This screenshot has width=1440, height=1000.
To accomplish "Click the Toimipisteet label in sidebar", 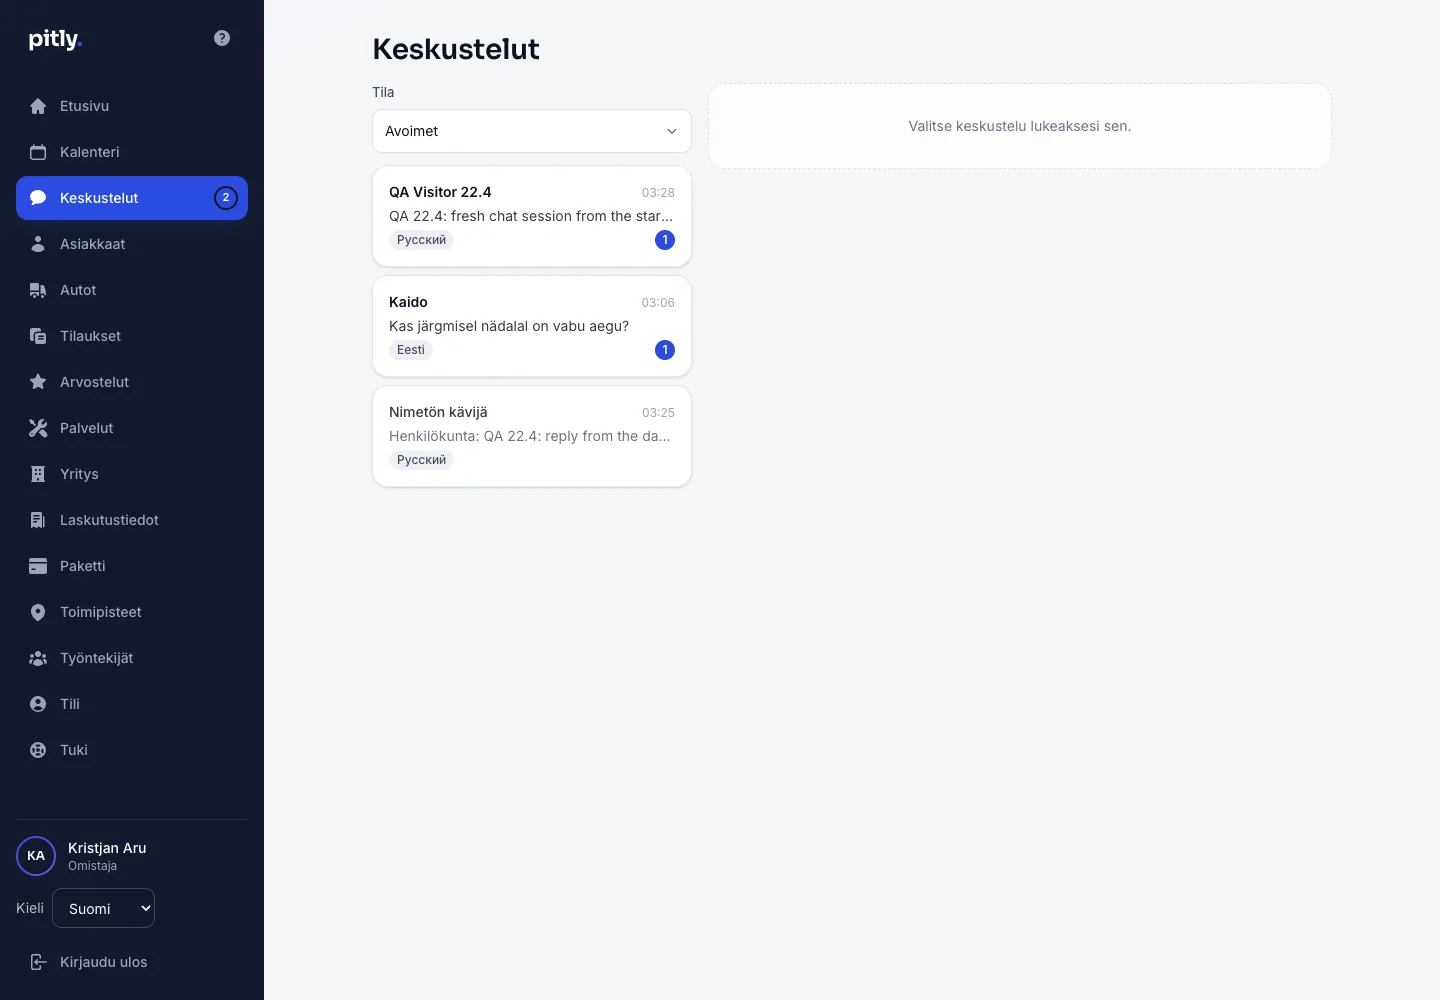I will (100, 612).
